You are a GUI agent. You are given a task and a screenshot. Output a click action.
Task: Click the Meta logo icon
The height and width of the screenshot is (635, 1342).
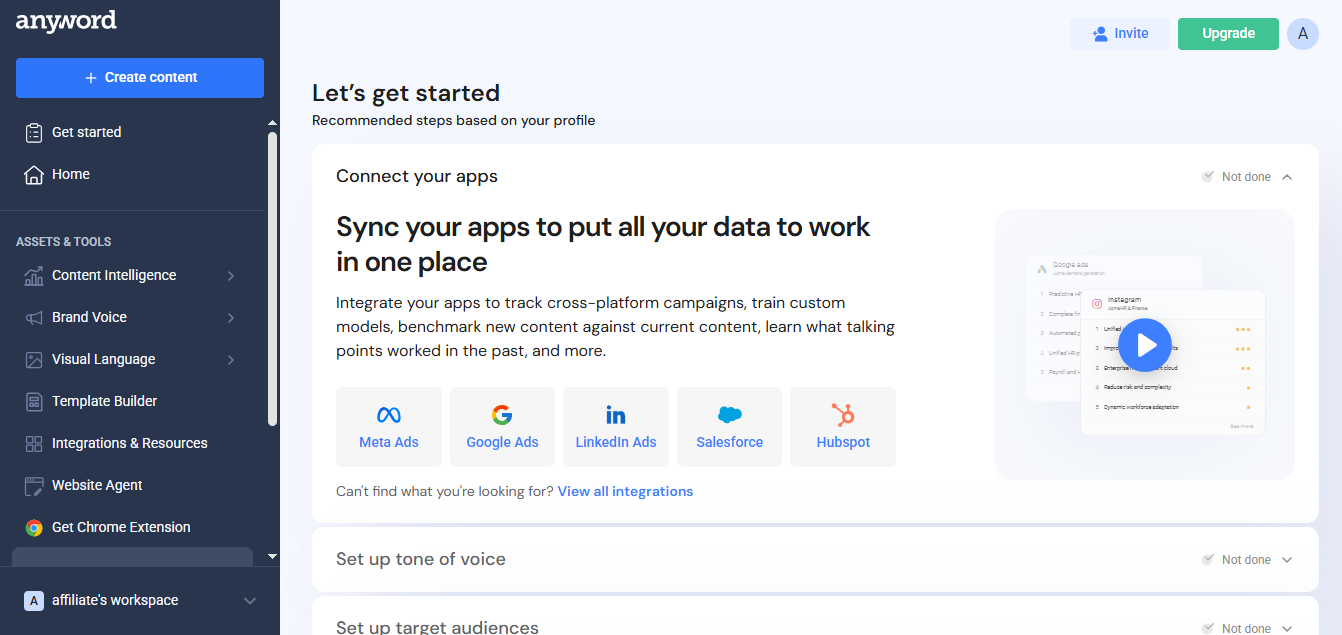click(x=389, y=415)
